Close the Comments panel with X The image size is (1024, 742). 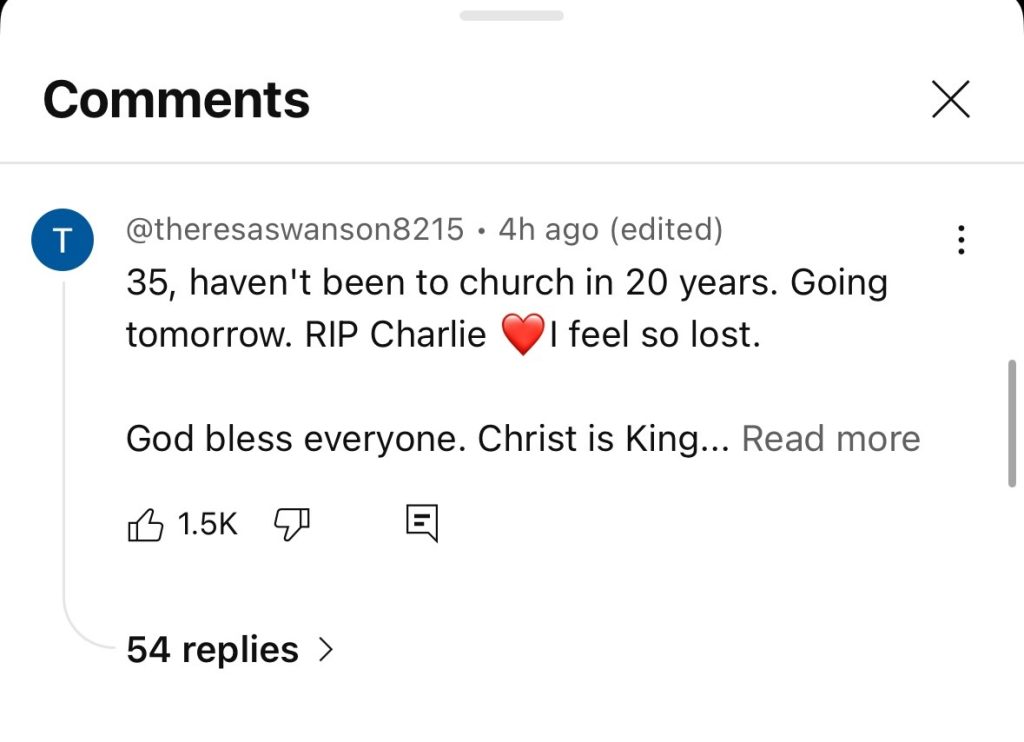950,99
